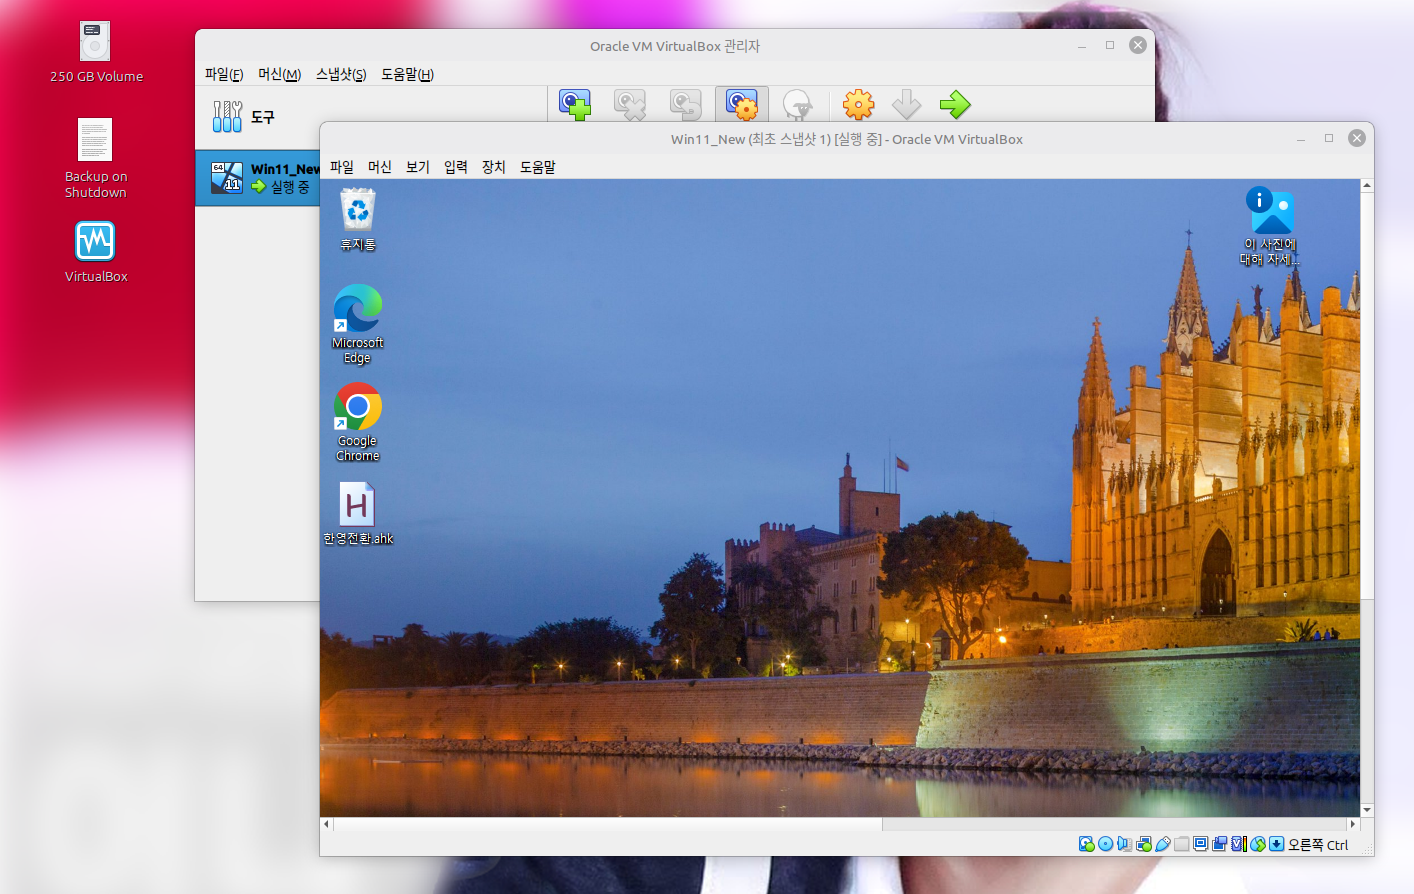The image size is (1414, 894).
Task: Click the Take Snapshot toolbar icon
Action: click(575, 104)
